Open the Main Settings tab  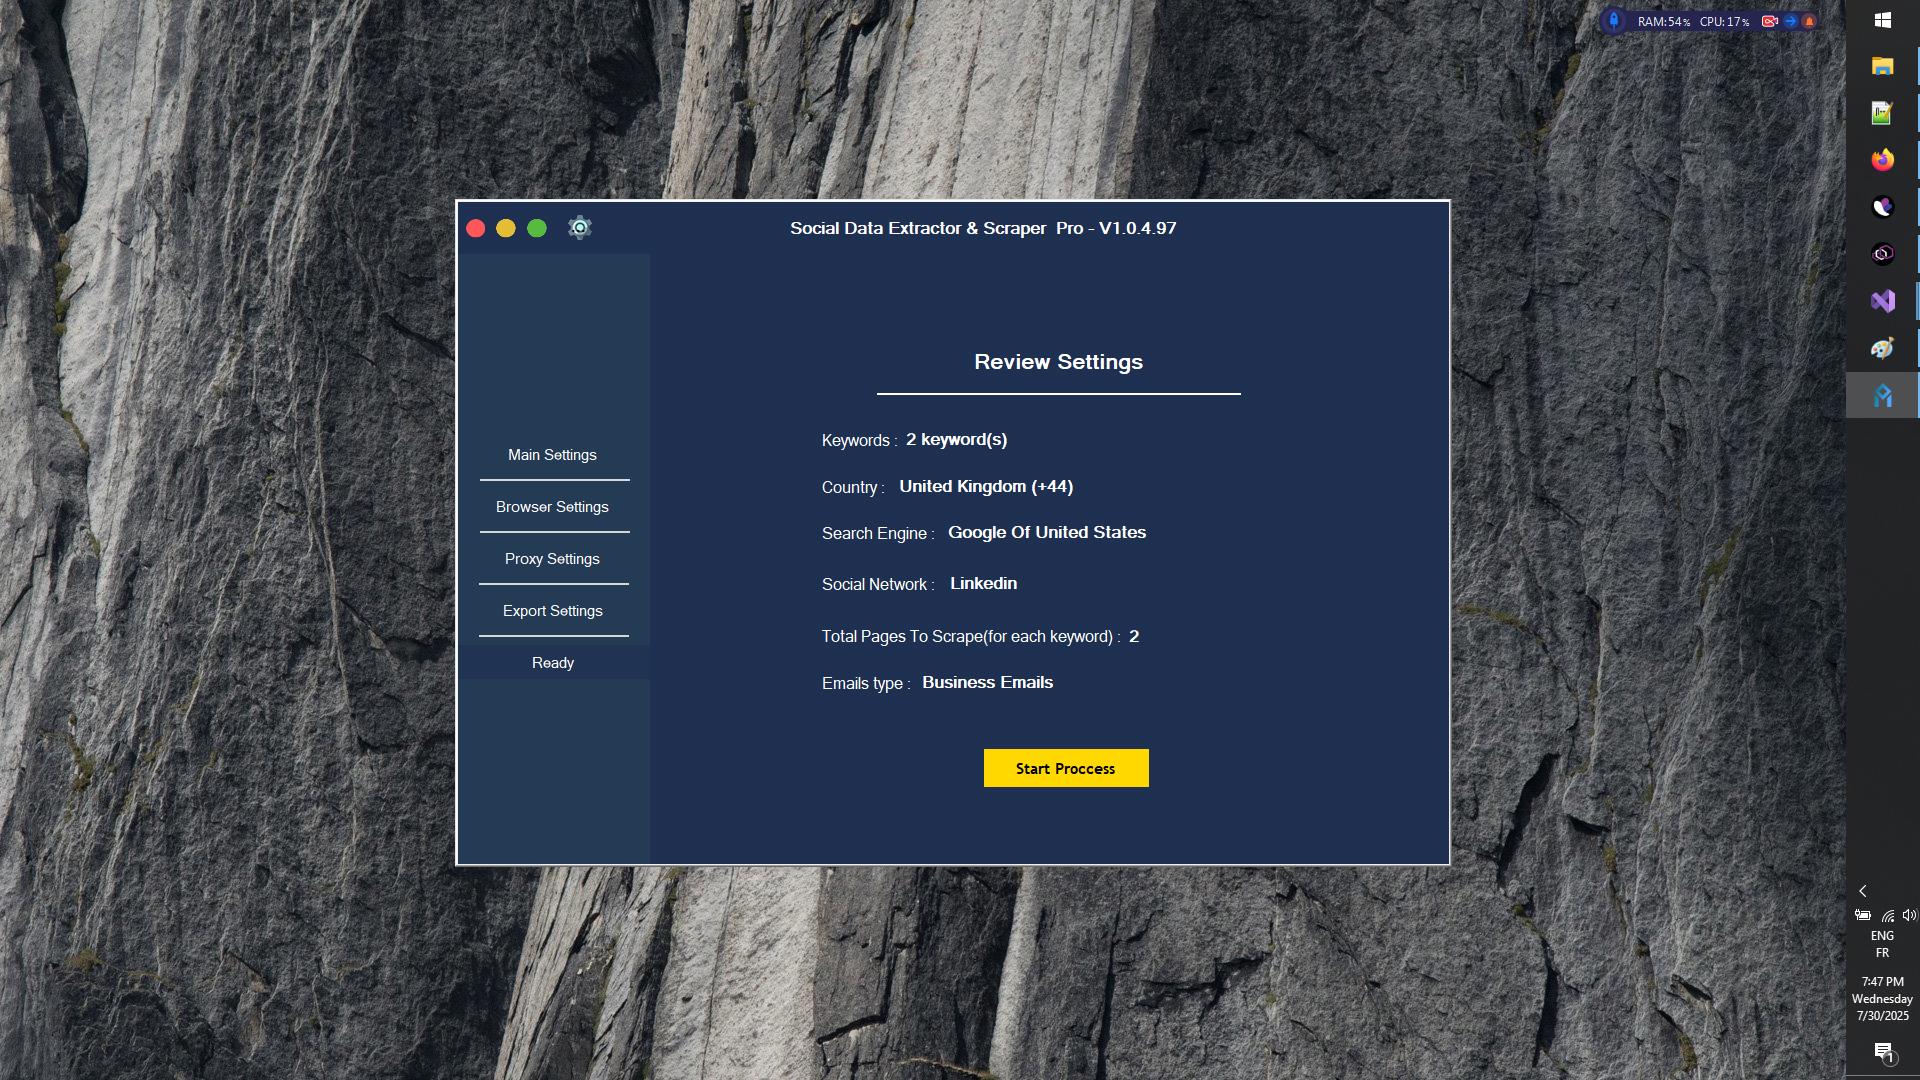click(x=552, y=455)
